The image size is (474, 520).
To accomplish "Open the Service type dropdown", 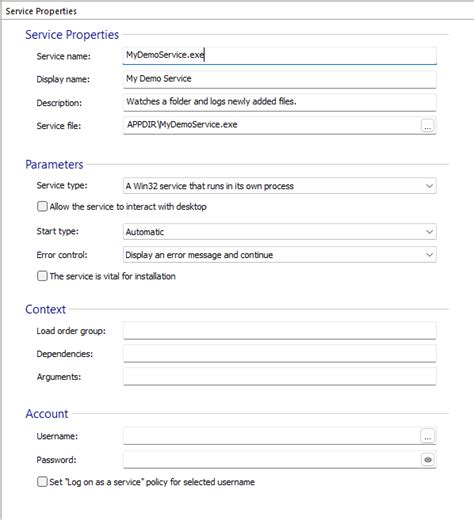I will point(279,186).
